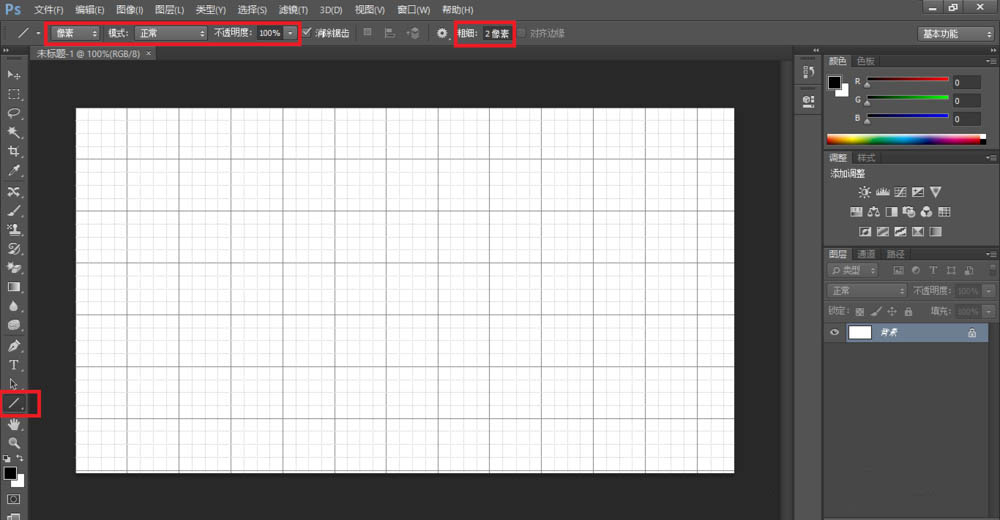Select the Line shape tool
The height and width of the screenshot is (520, 1000).
point(13,403)
